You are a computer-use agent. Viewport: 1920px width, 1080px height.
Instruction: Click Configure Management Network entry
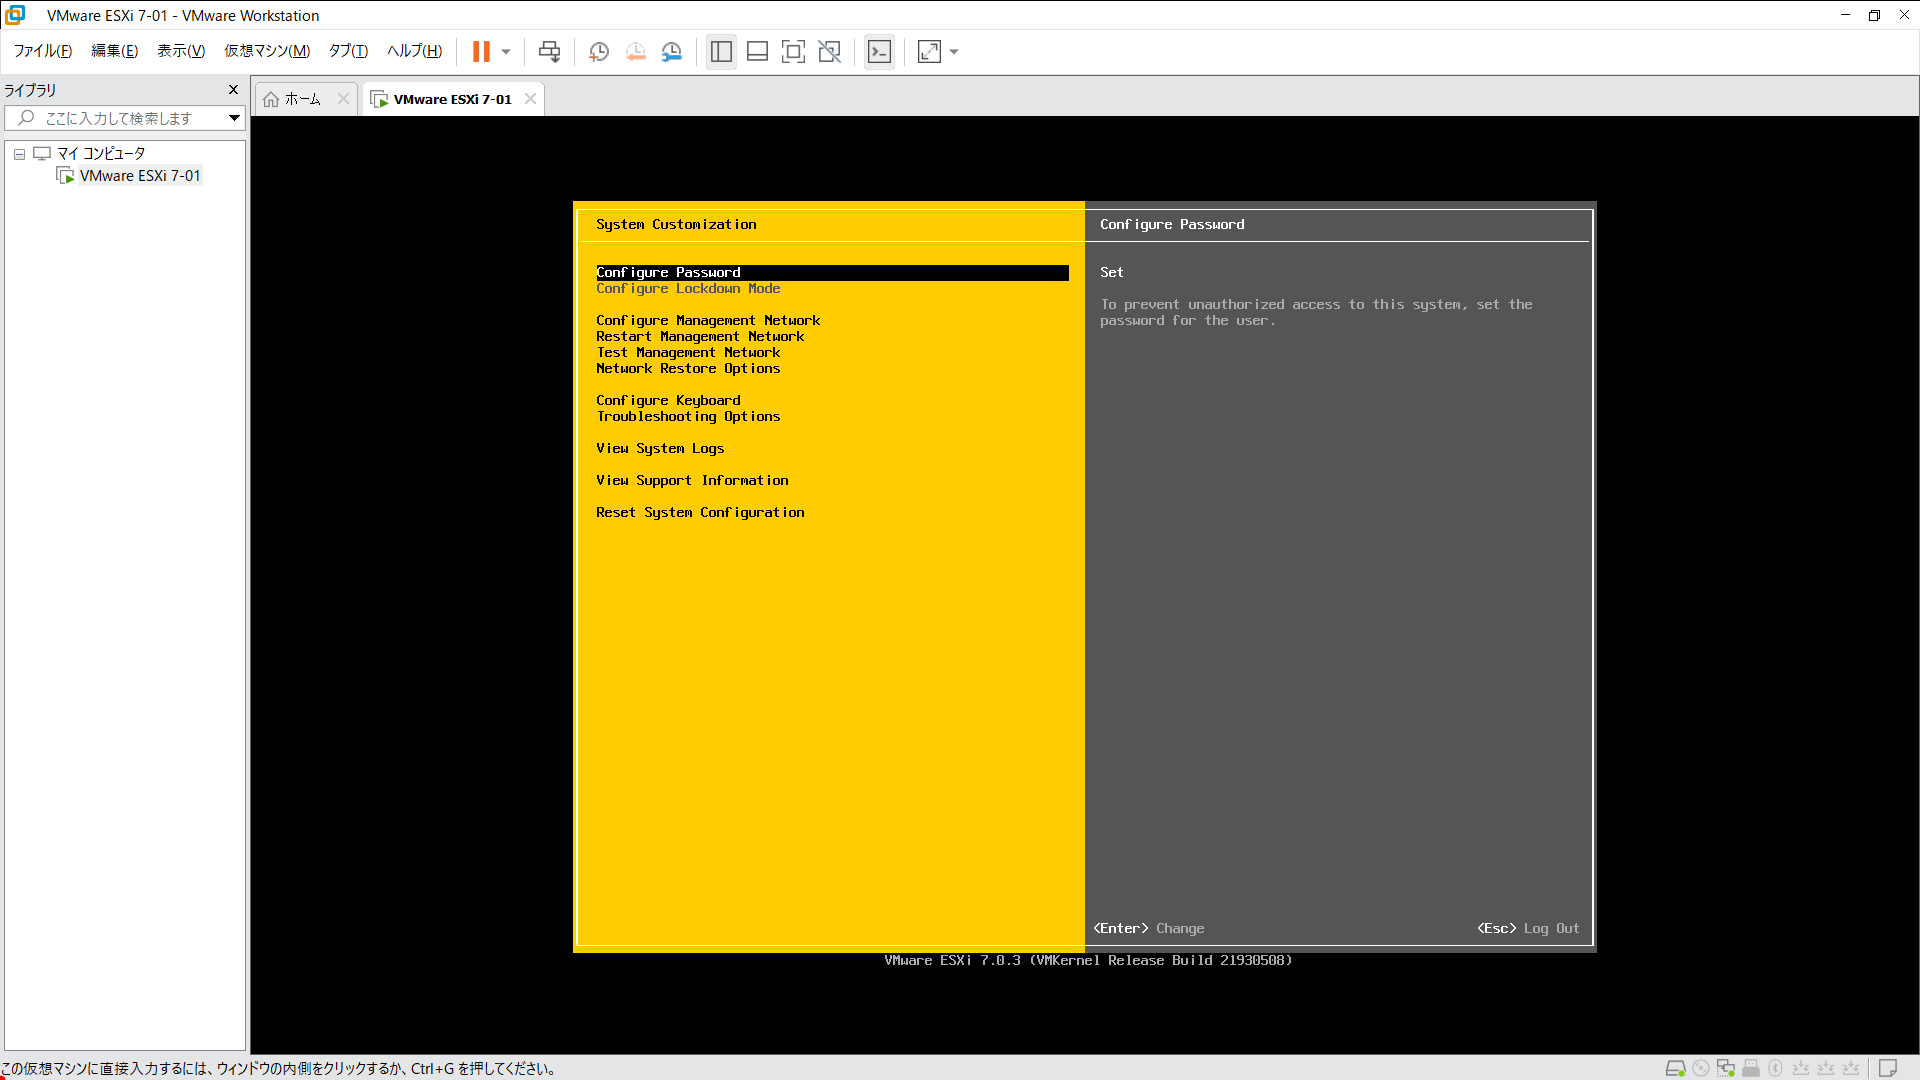click(708, 321)
